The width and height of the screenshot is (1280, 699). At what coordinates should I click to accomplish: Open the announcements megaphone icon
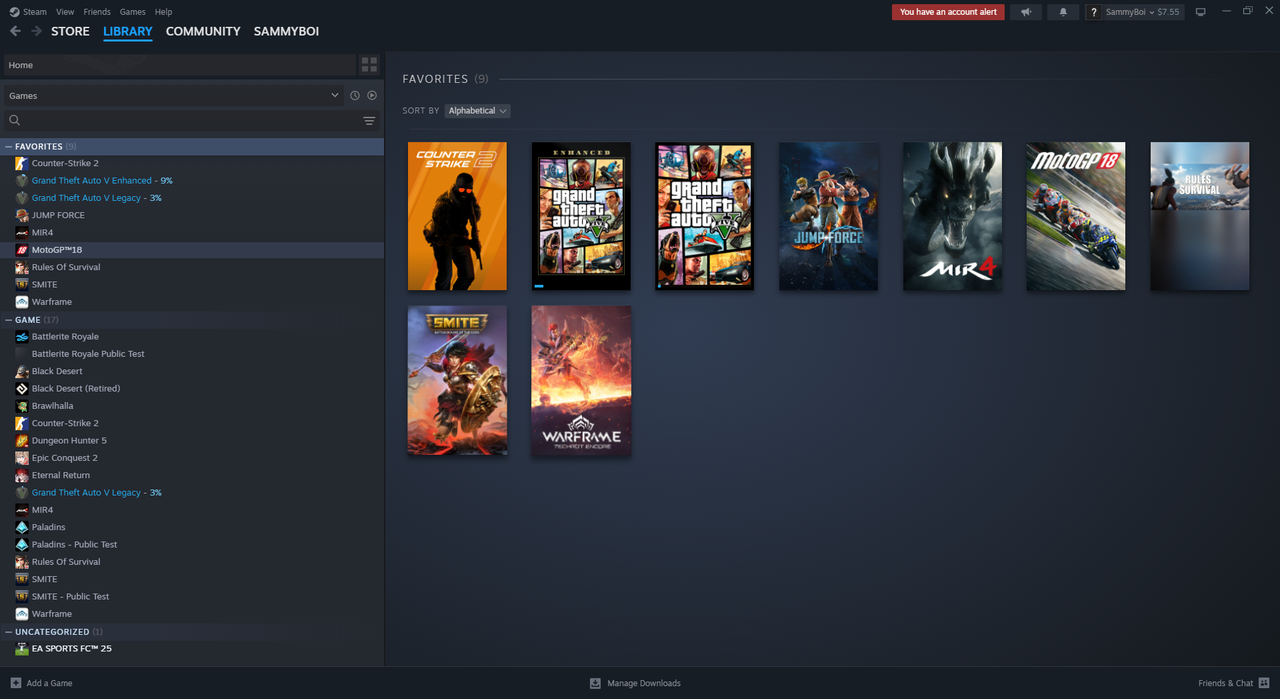[x=1025, y=12]
